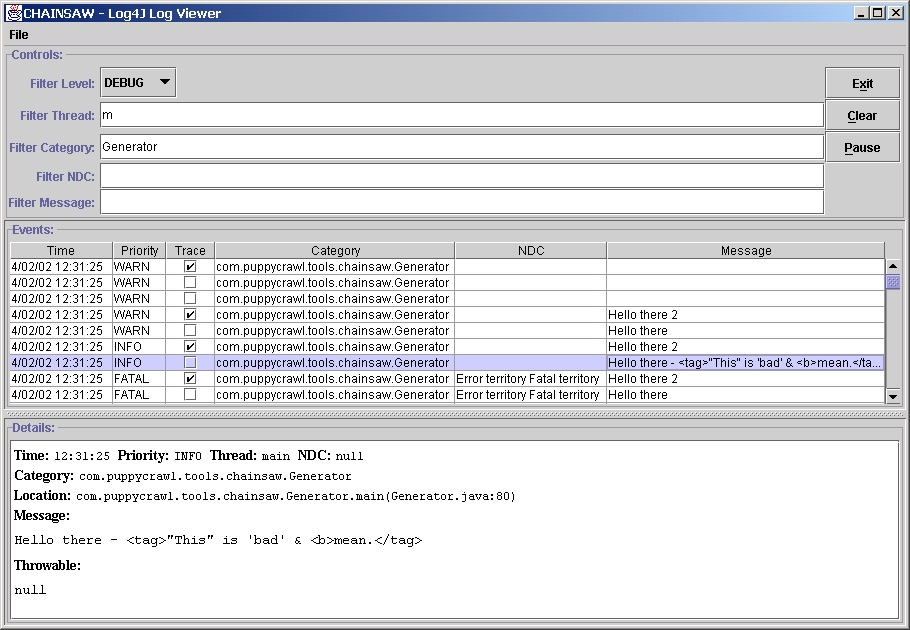Toggle Trace checkbox in first WARN row
The image size is (910, 630).
190,267
